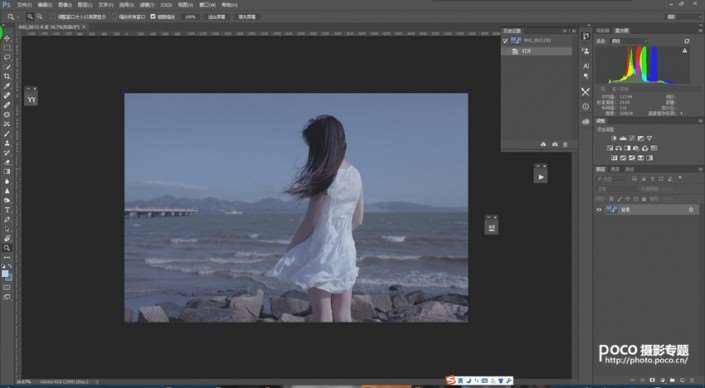Switch to the 通道 Channels tab
This screenshot has height=388, width=705.
pos(616,169)
